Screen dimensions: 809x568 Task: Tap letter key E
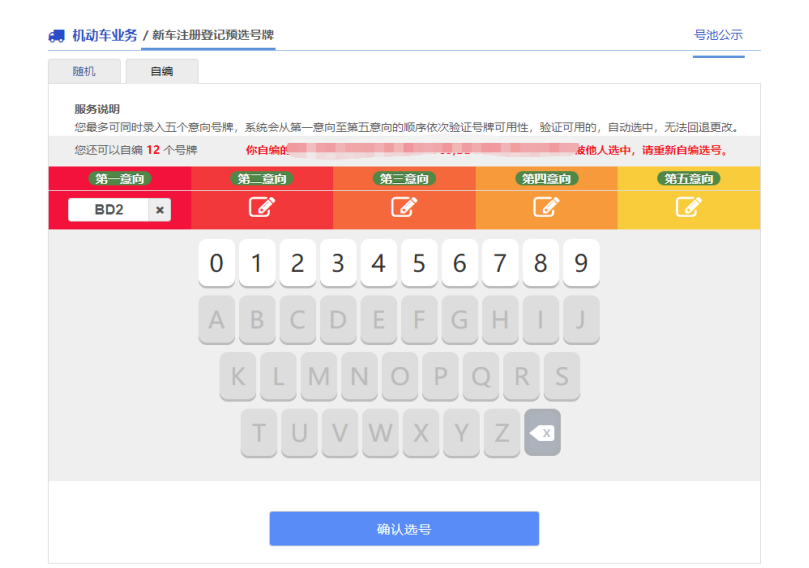pyautogui.click(x=379, y=320)
